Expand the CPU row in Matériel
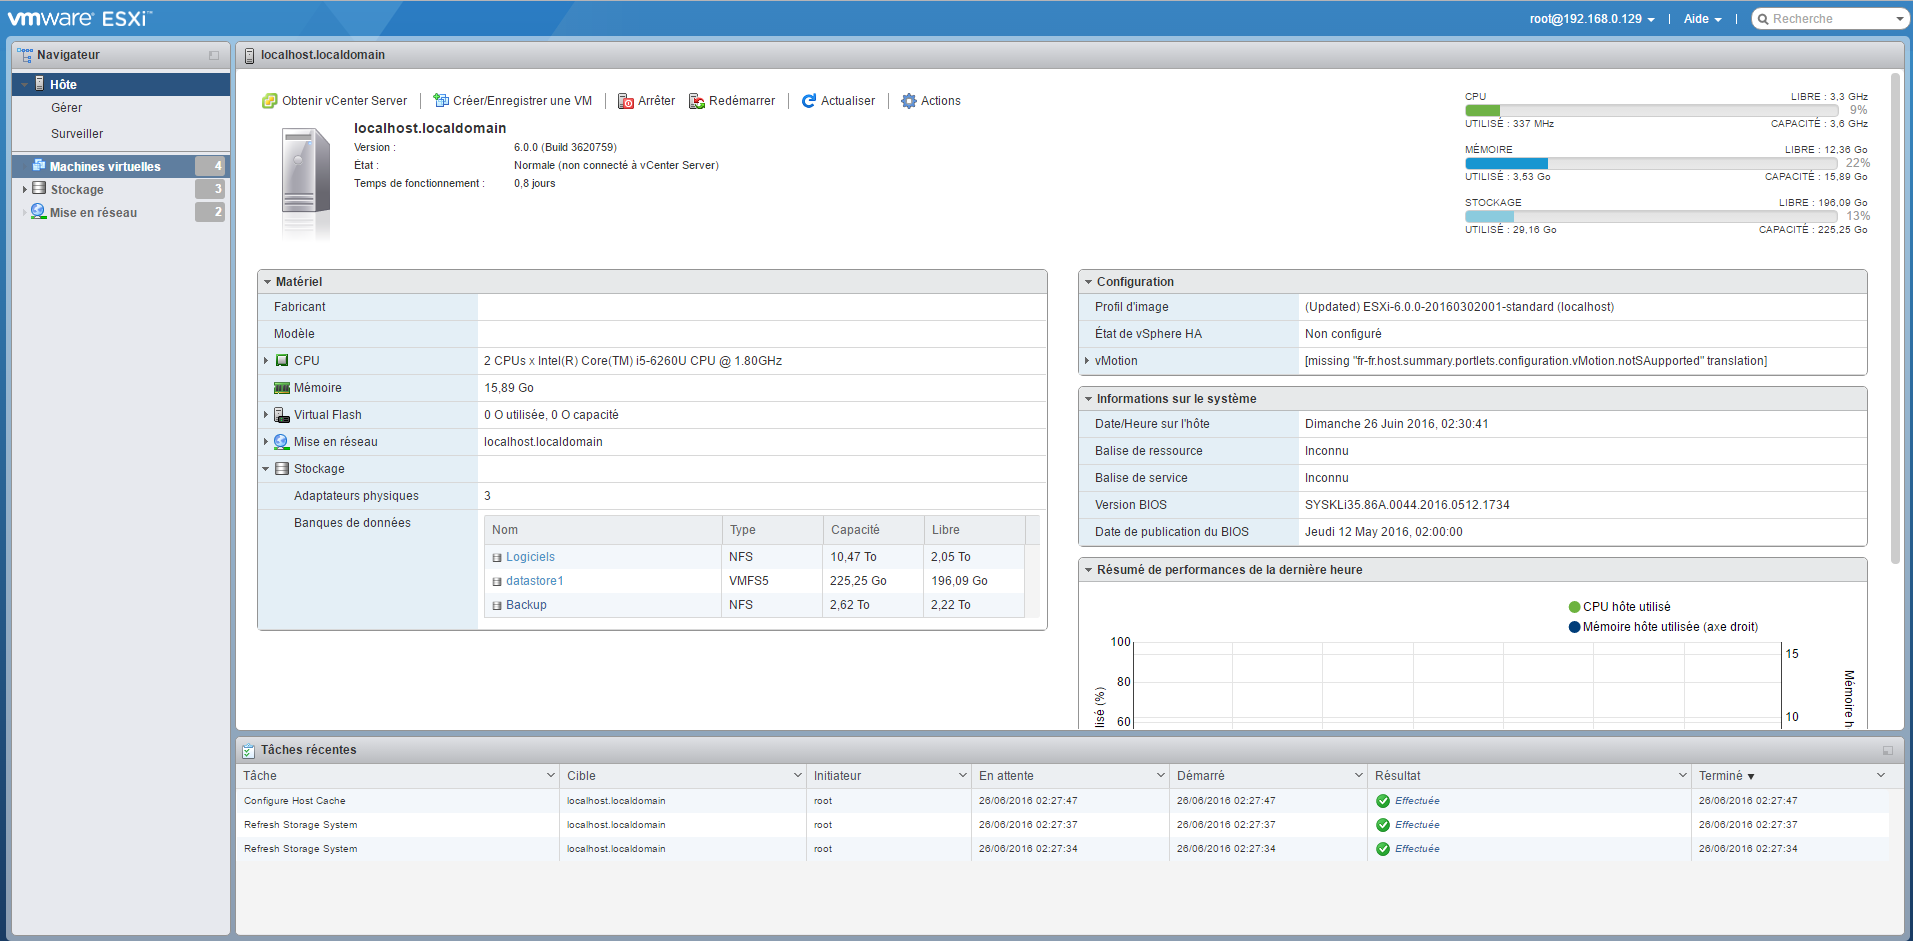This screenshot has width=1913, height=941. (x=266, y=361)
